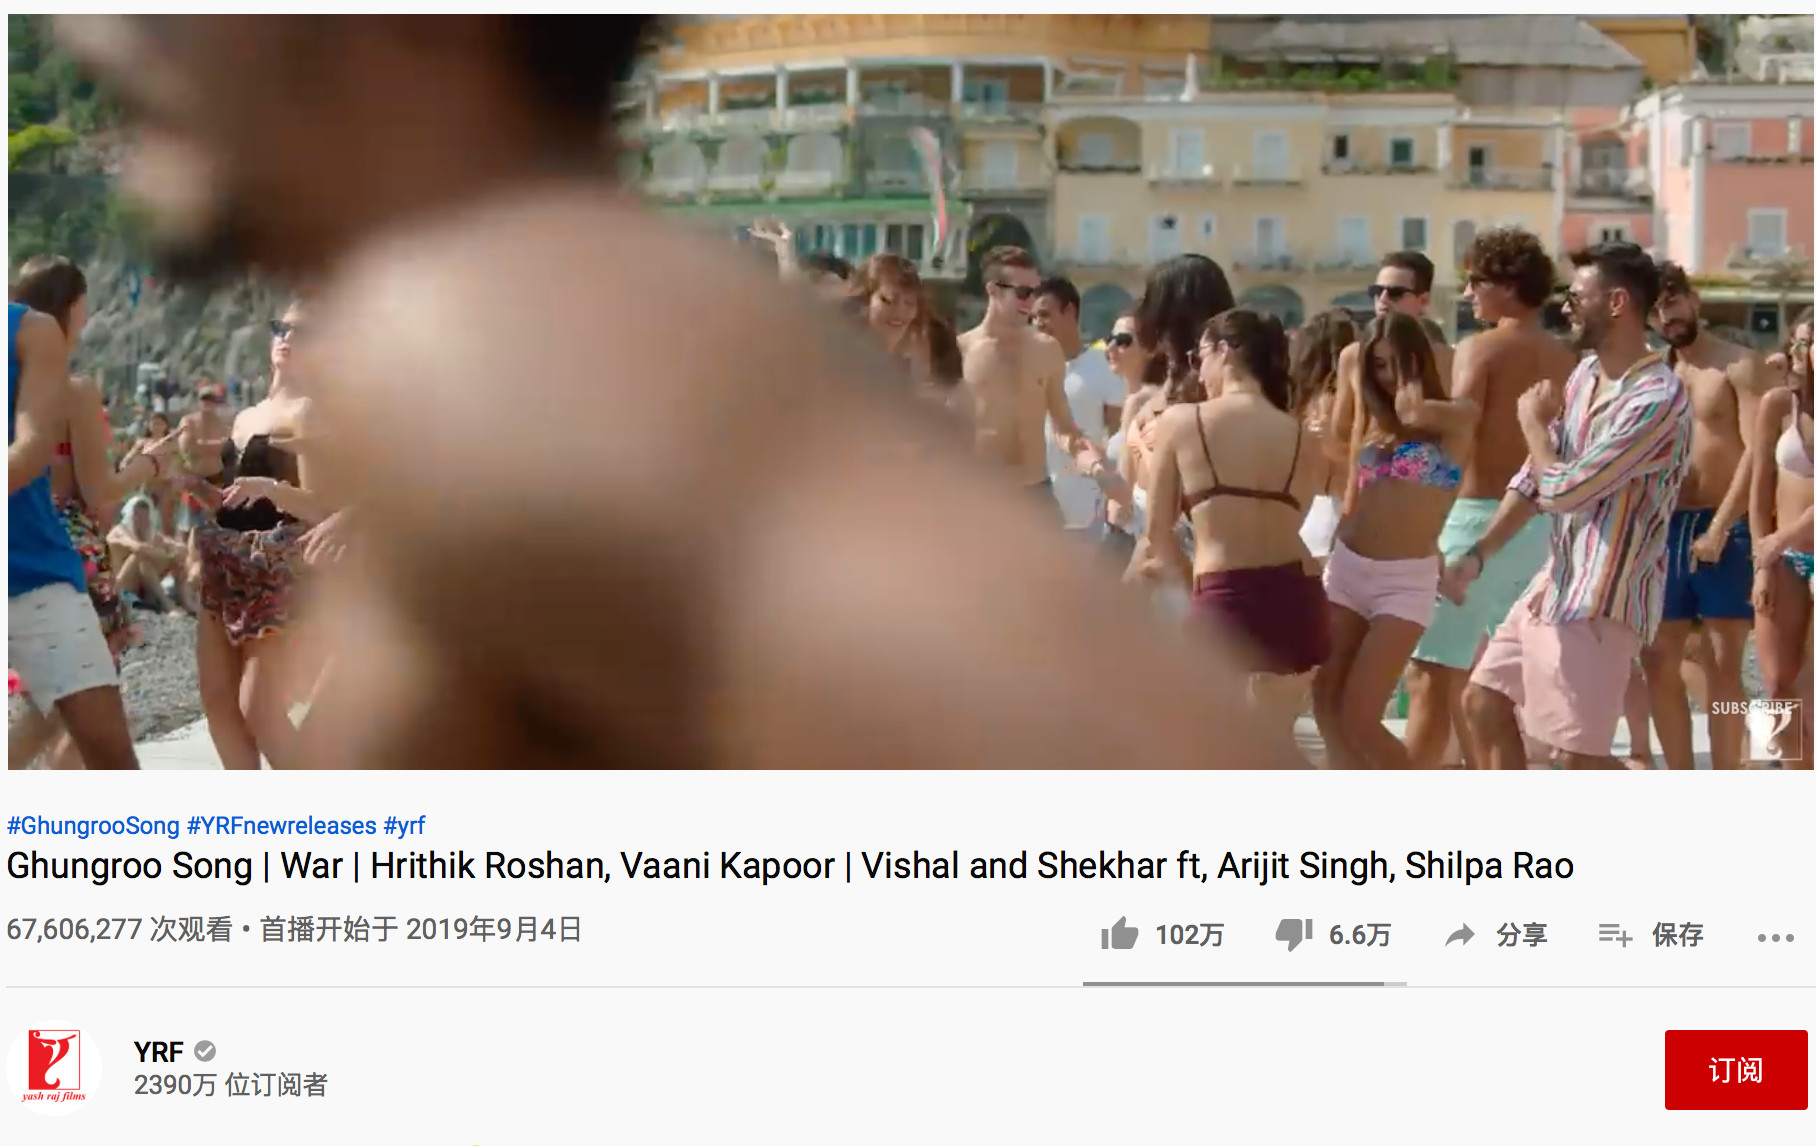Click the verified badge beside YRF
The width and height of the screenshot is (1816, 1146).
pos(205,1051)
